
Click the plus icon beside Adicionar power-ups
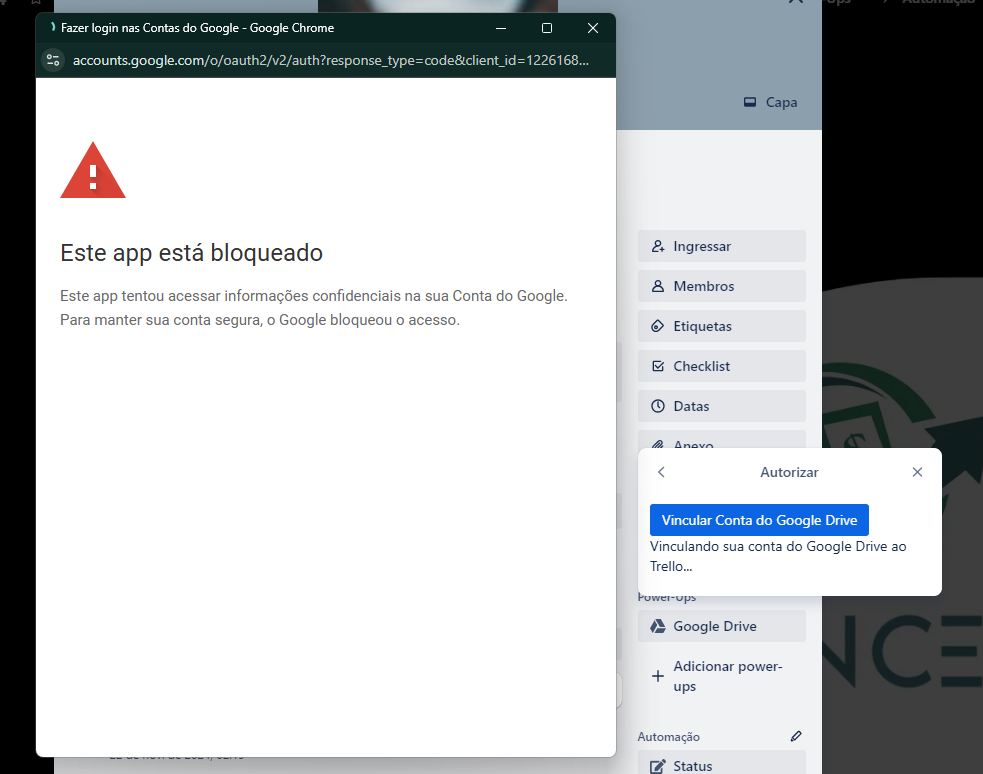[x=658, y=676]
